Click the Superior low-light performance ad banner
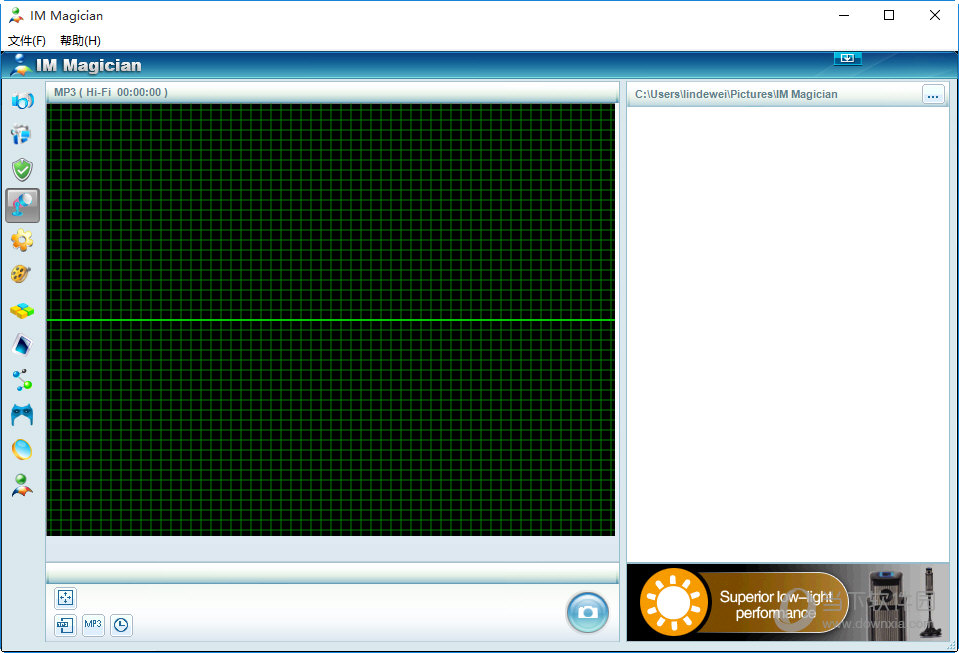The height and width of the screenshot is (653, 959). click(788, 603)
